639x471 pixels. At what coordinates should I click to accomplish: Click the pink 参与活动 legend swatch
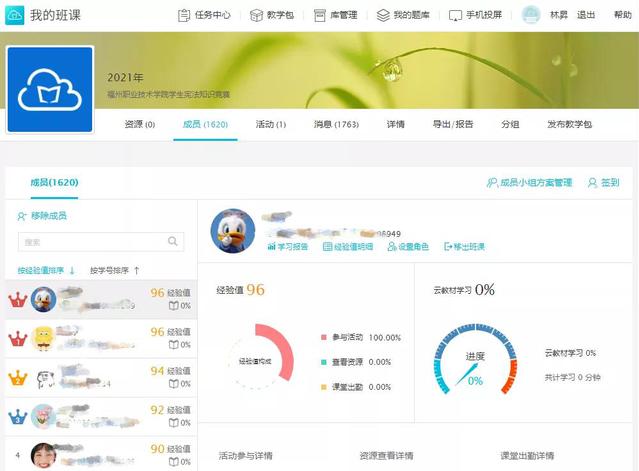(323, 338)
